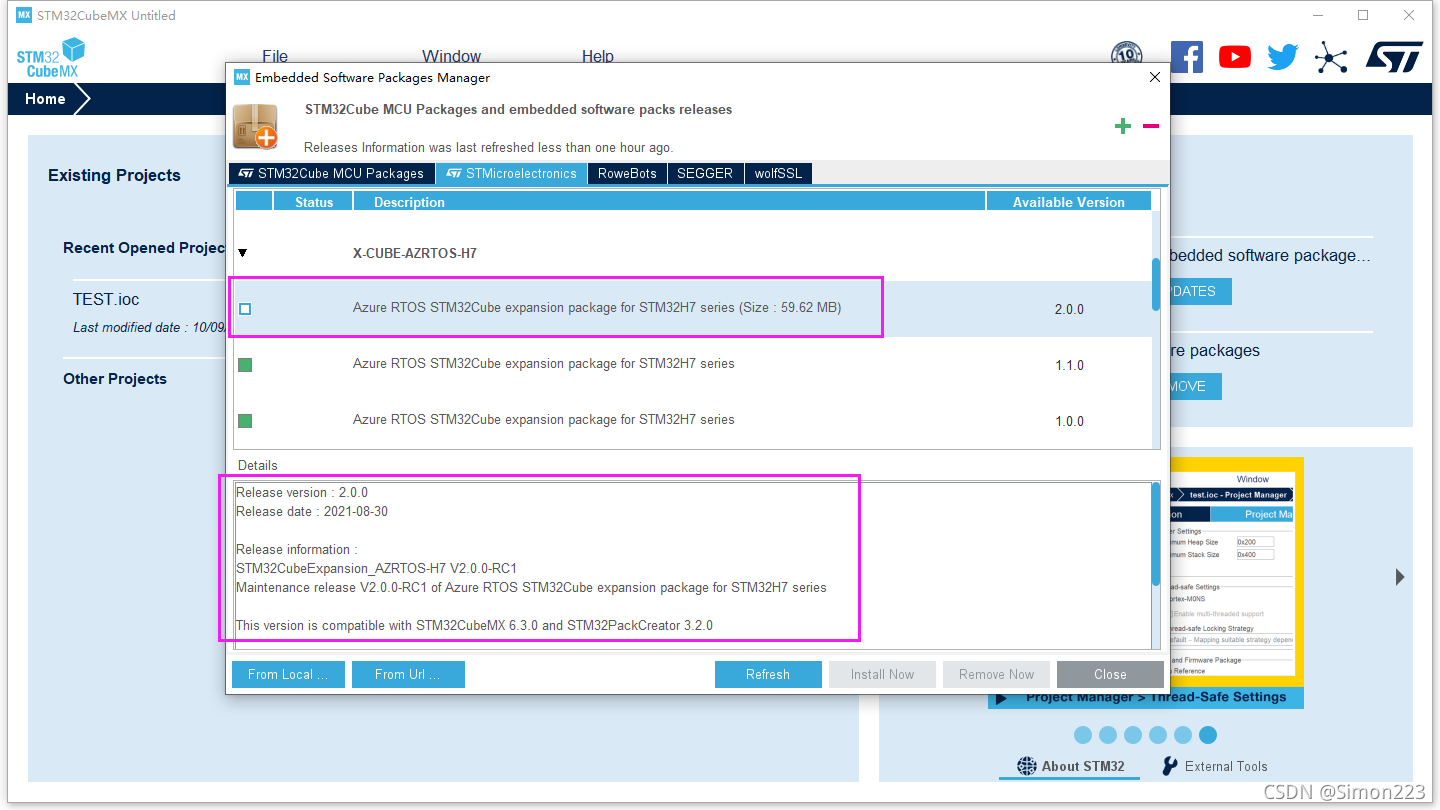Click the Existing Projects heading
Image resolution: width=1440 pixels, height=810 pixels.
coord(114,175)
